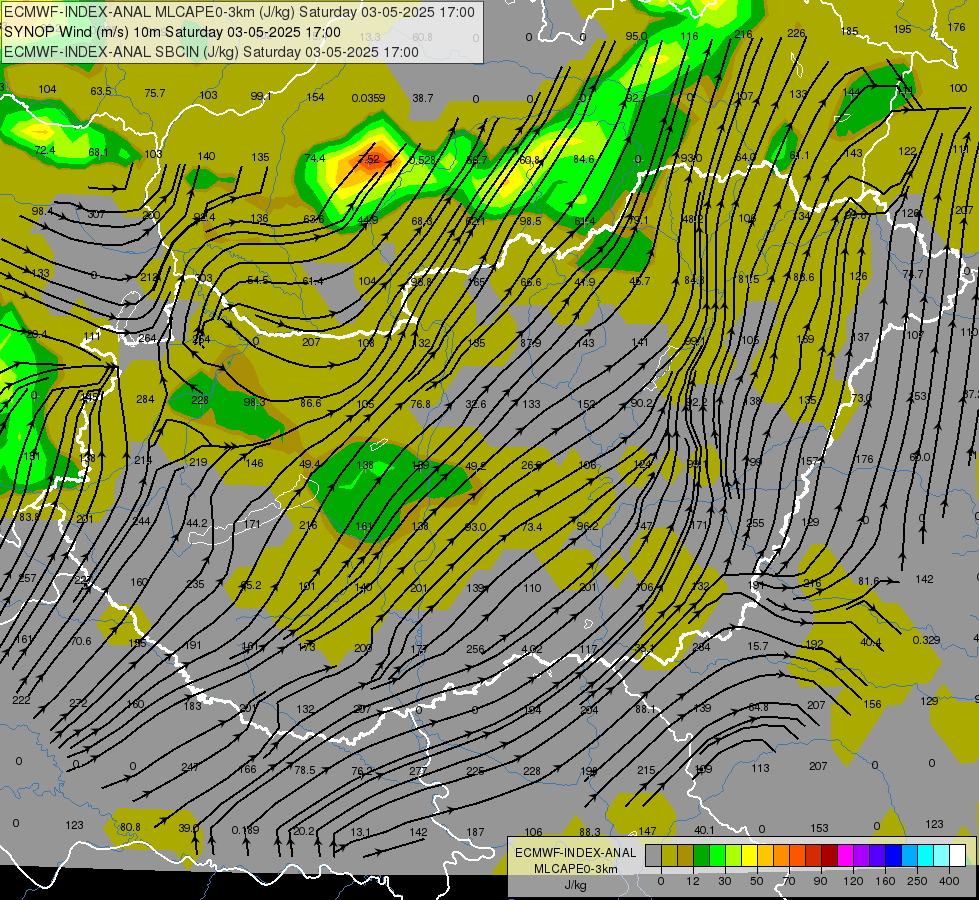
Task: Click the map value 75.7
Action: (x=155, y=93)
